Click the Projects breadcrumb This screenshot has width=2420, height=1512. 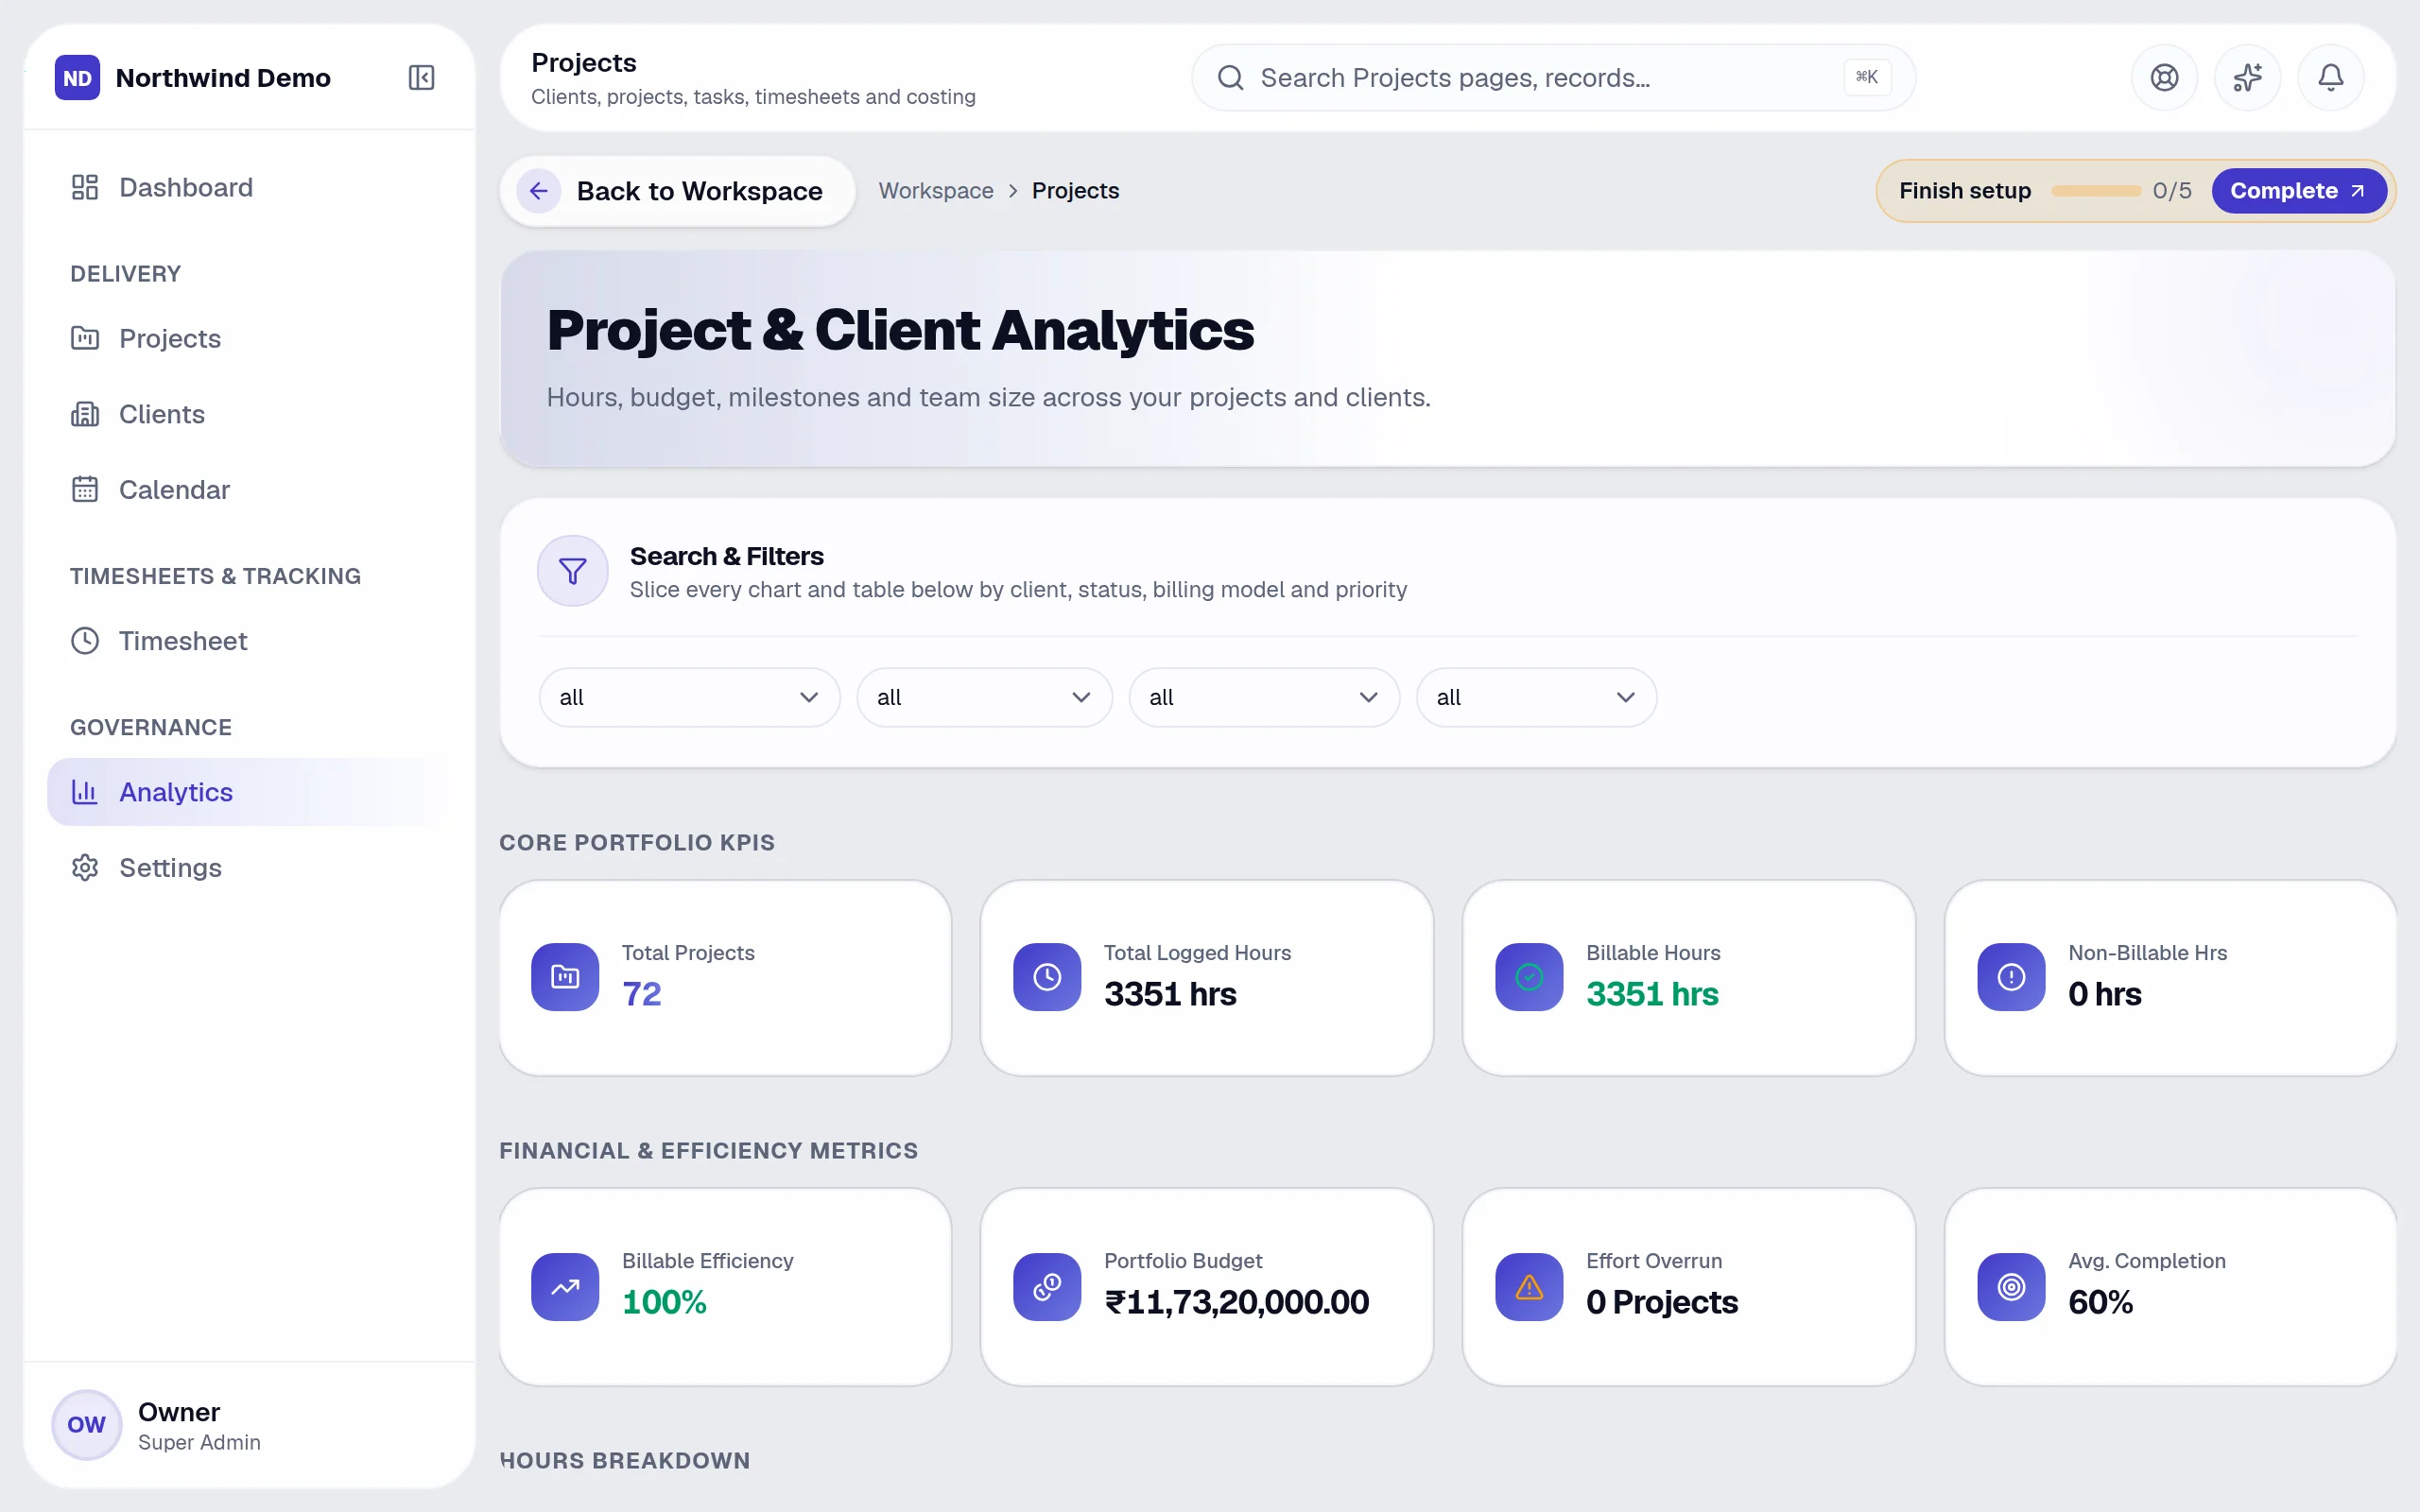pos(1075,191)
